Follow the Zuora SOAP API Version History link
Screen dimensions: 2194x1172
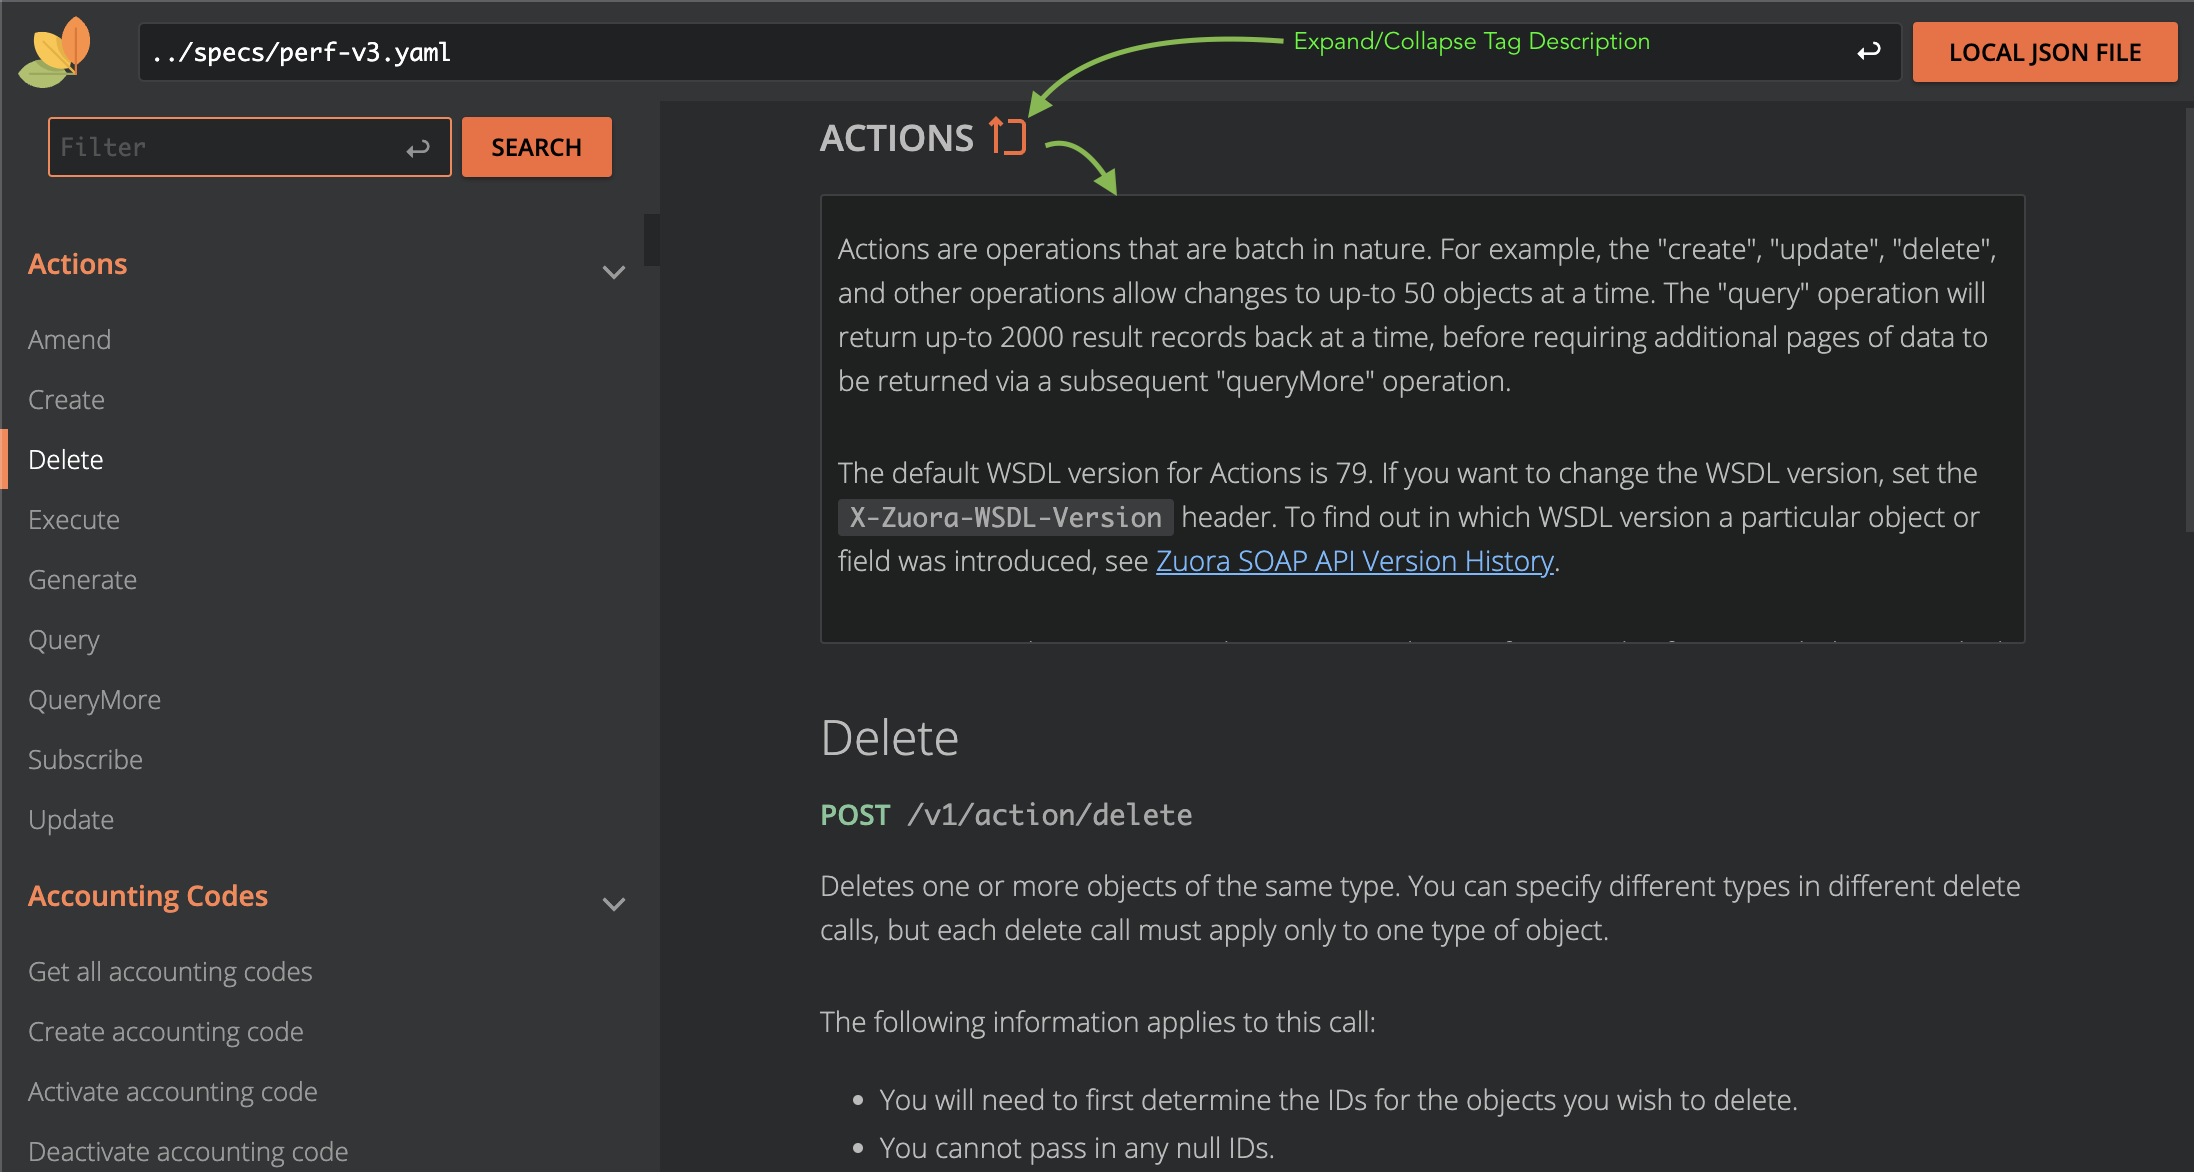pyautogui.click(x=1353, y=560)
